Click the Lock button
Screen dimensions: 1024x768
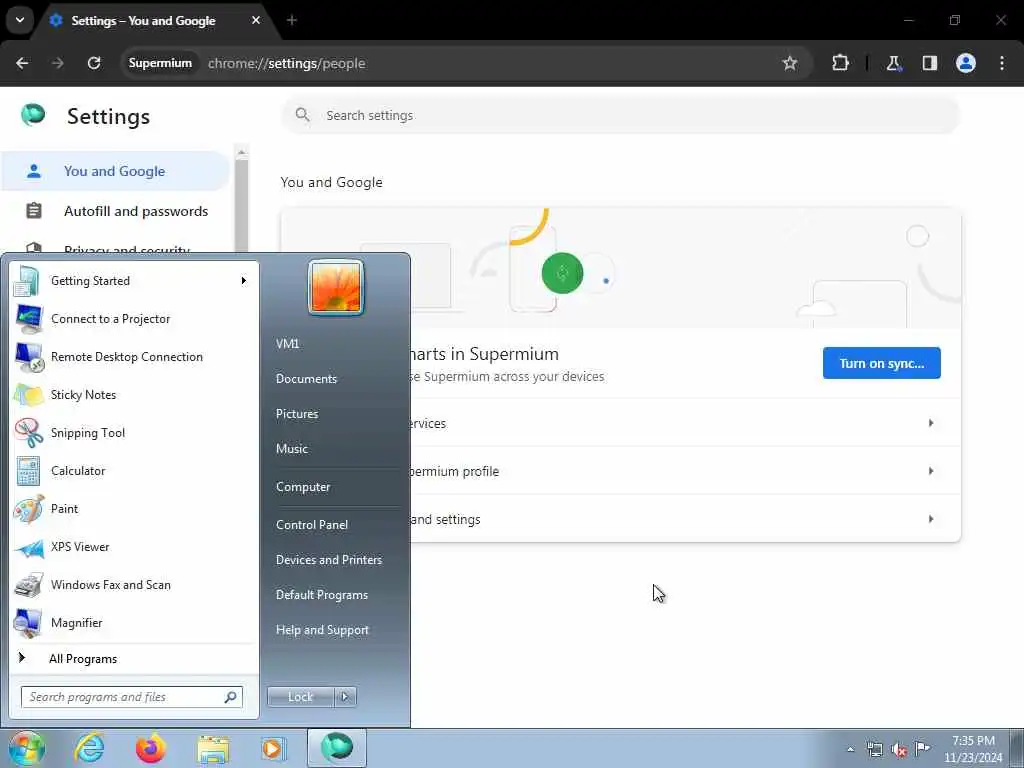(x=300, y=697)
